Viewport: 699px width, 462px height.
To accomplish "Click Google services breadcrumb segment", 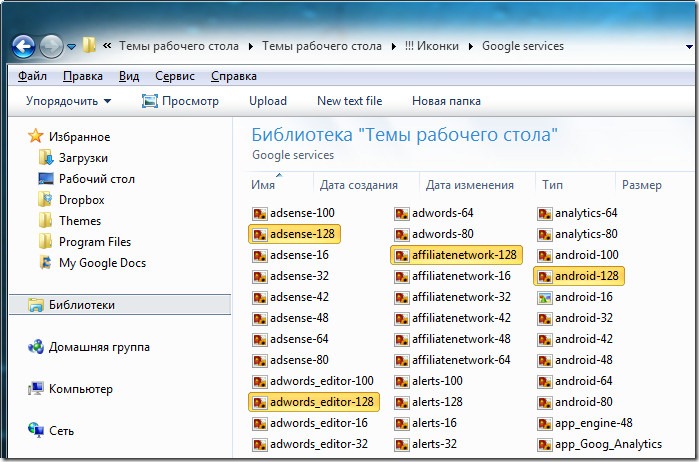I will (523, 46).
